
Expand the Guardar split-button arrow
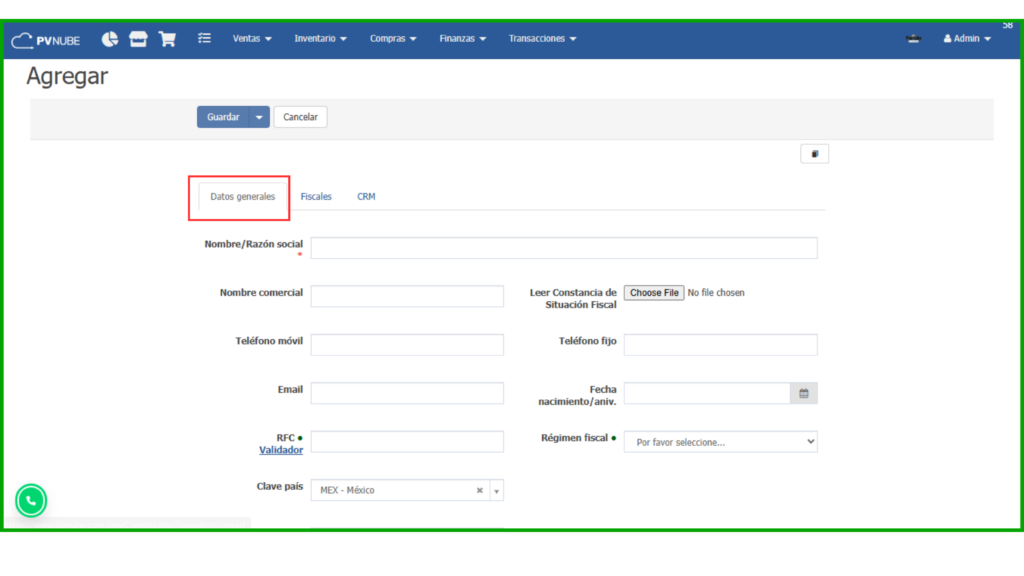pos(260,117)
